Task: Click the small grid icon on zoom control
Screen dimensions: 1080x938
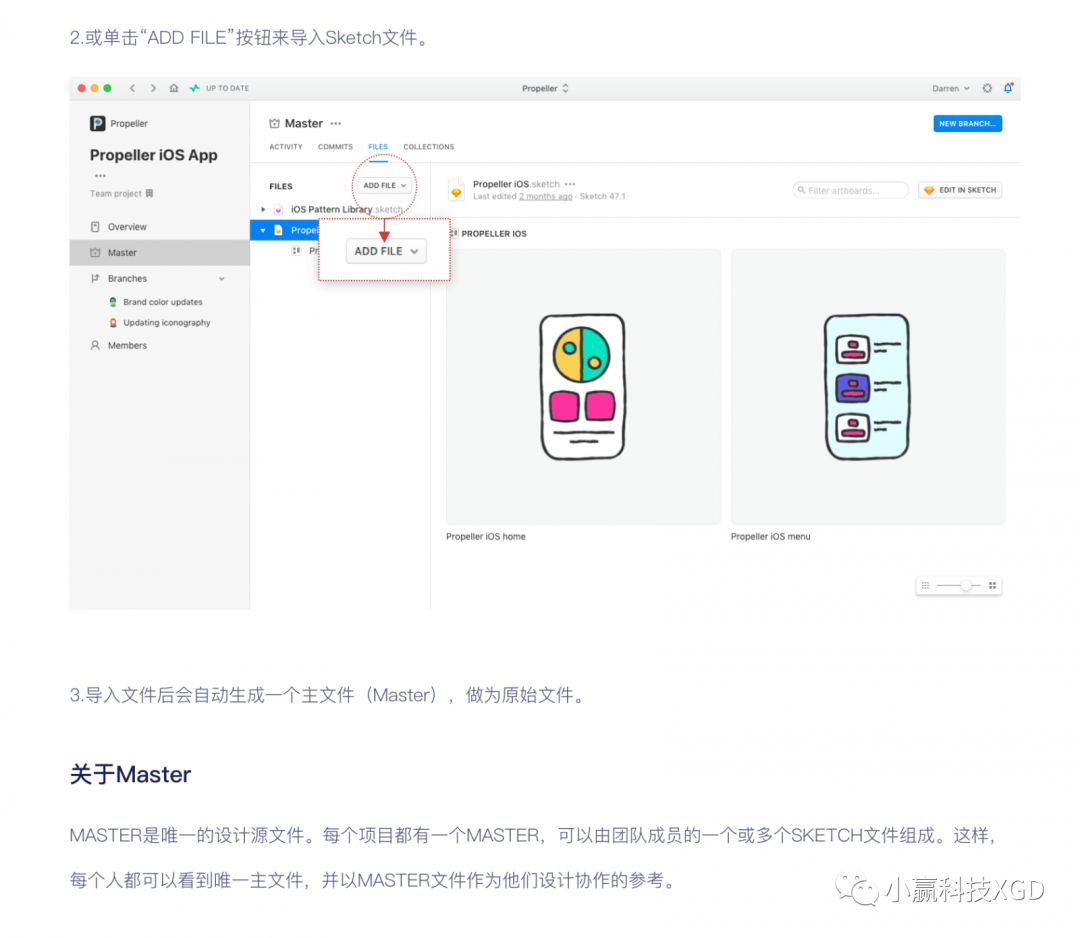Action: click(x=925, y=585)
